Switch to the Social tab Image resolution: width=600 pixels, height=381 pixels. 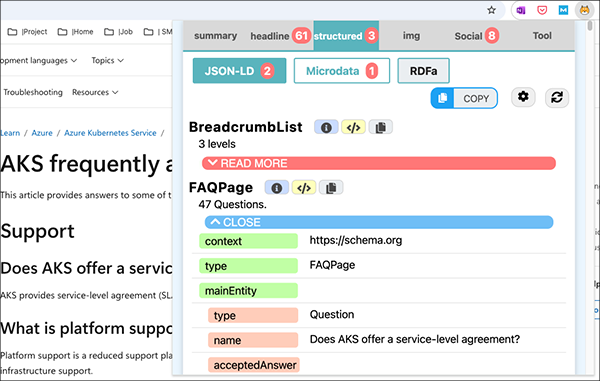(x=476, y=36)
